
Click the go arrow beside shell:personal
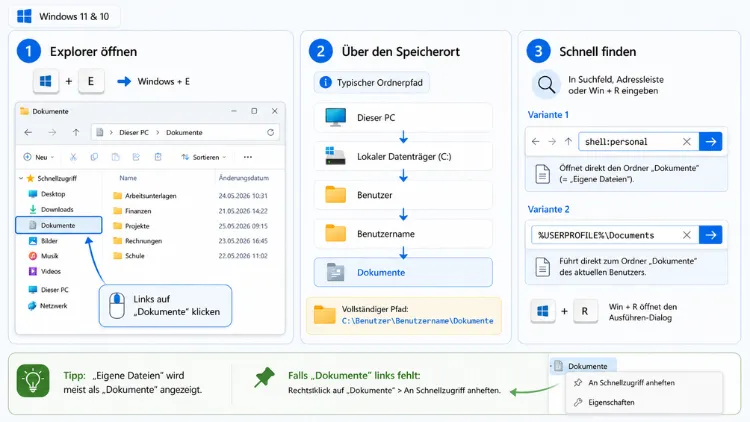coord(710,142)
